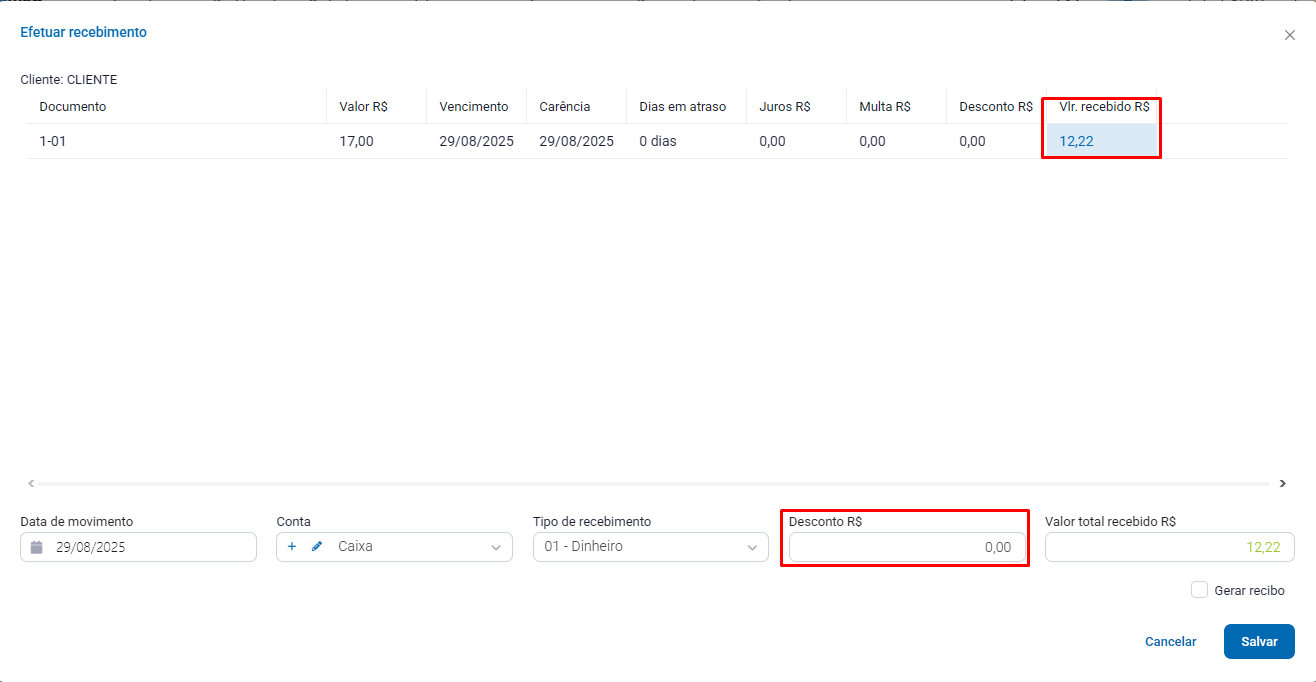Click the pencil icon to edit account
The height and width of the screenshot is (682, 1316).
tap(317, 547)
